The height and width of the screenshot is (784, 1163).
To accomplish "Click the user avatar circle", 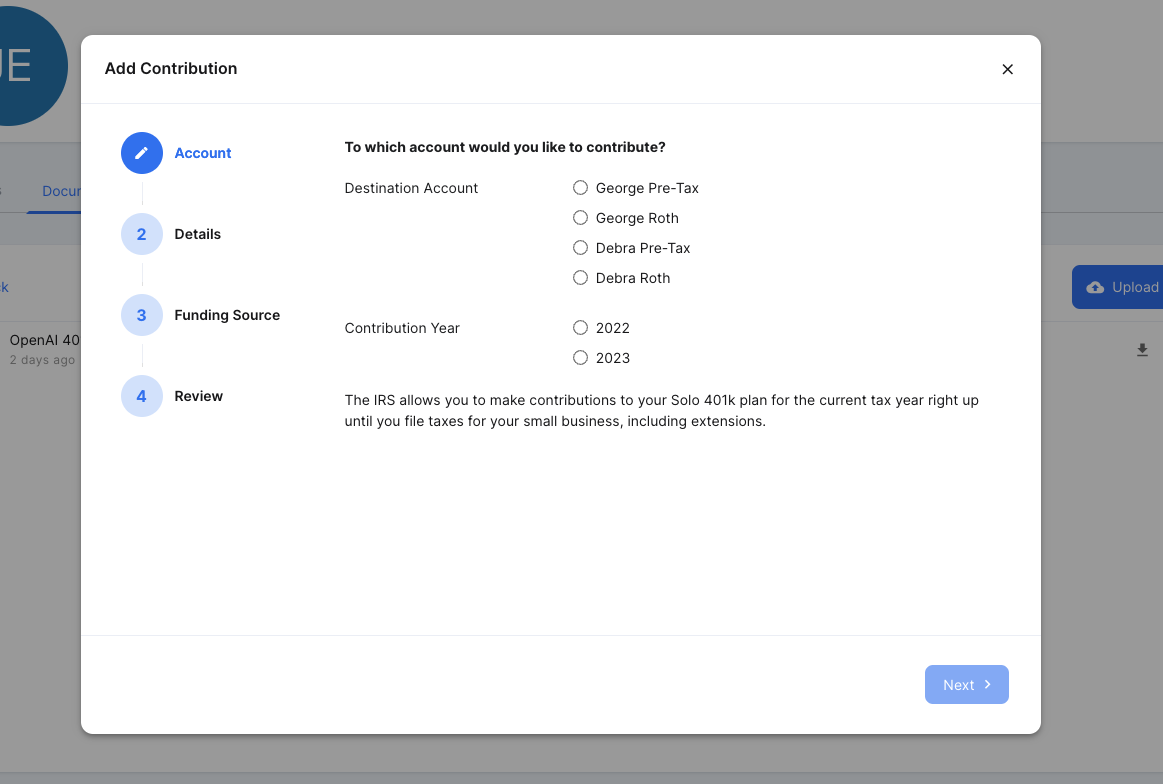I will click(20, 65).
